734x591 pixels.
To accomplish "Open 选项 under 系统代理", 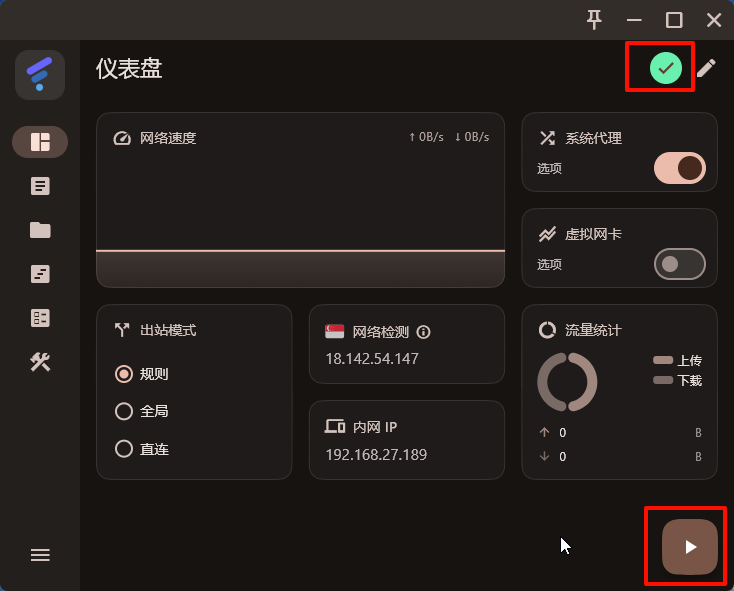I will tap(549, 168).
